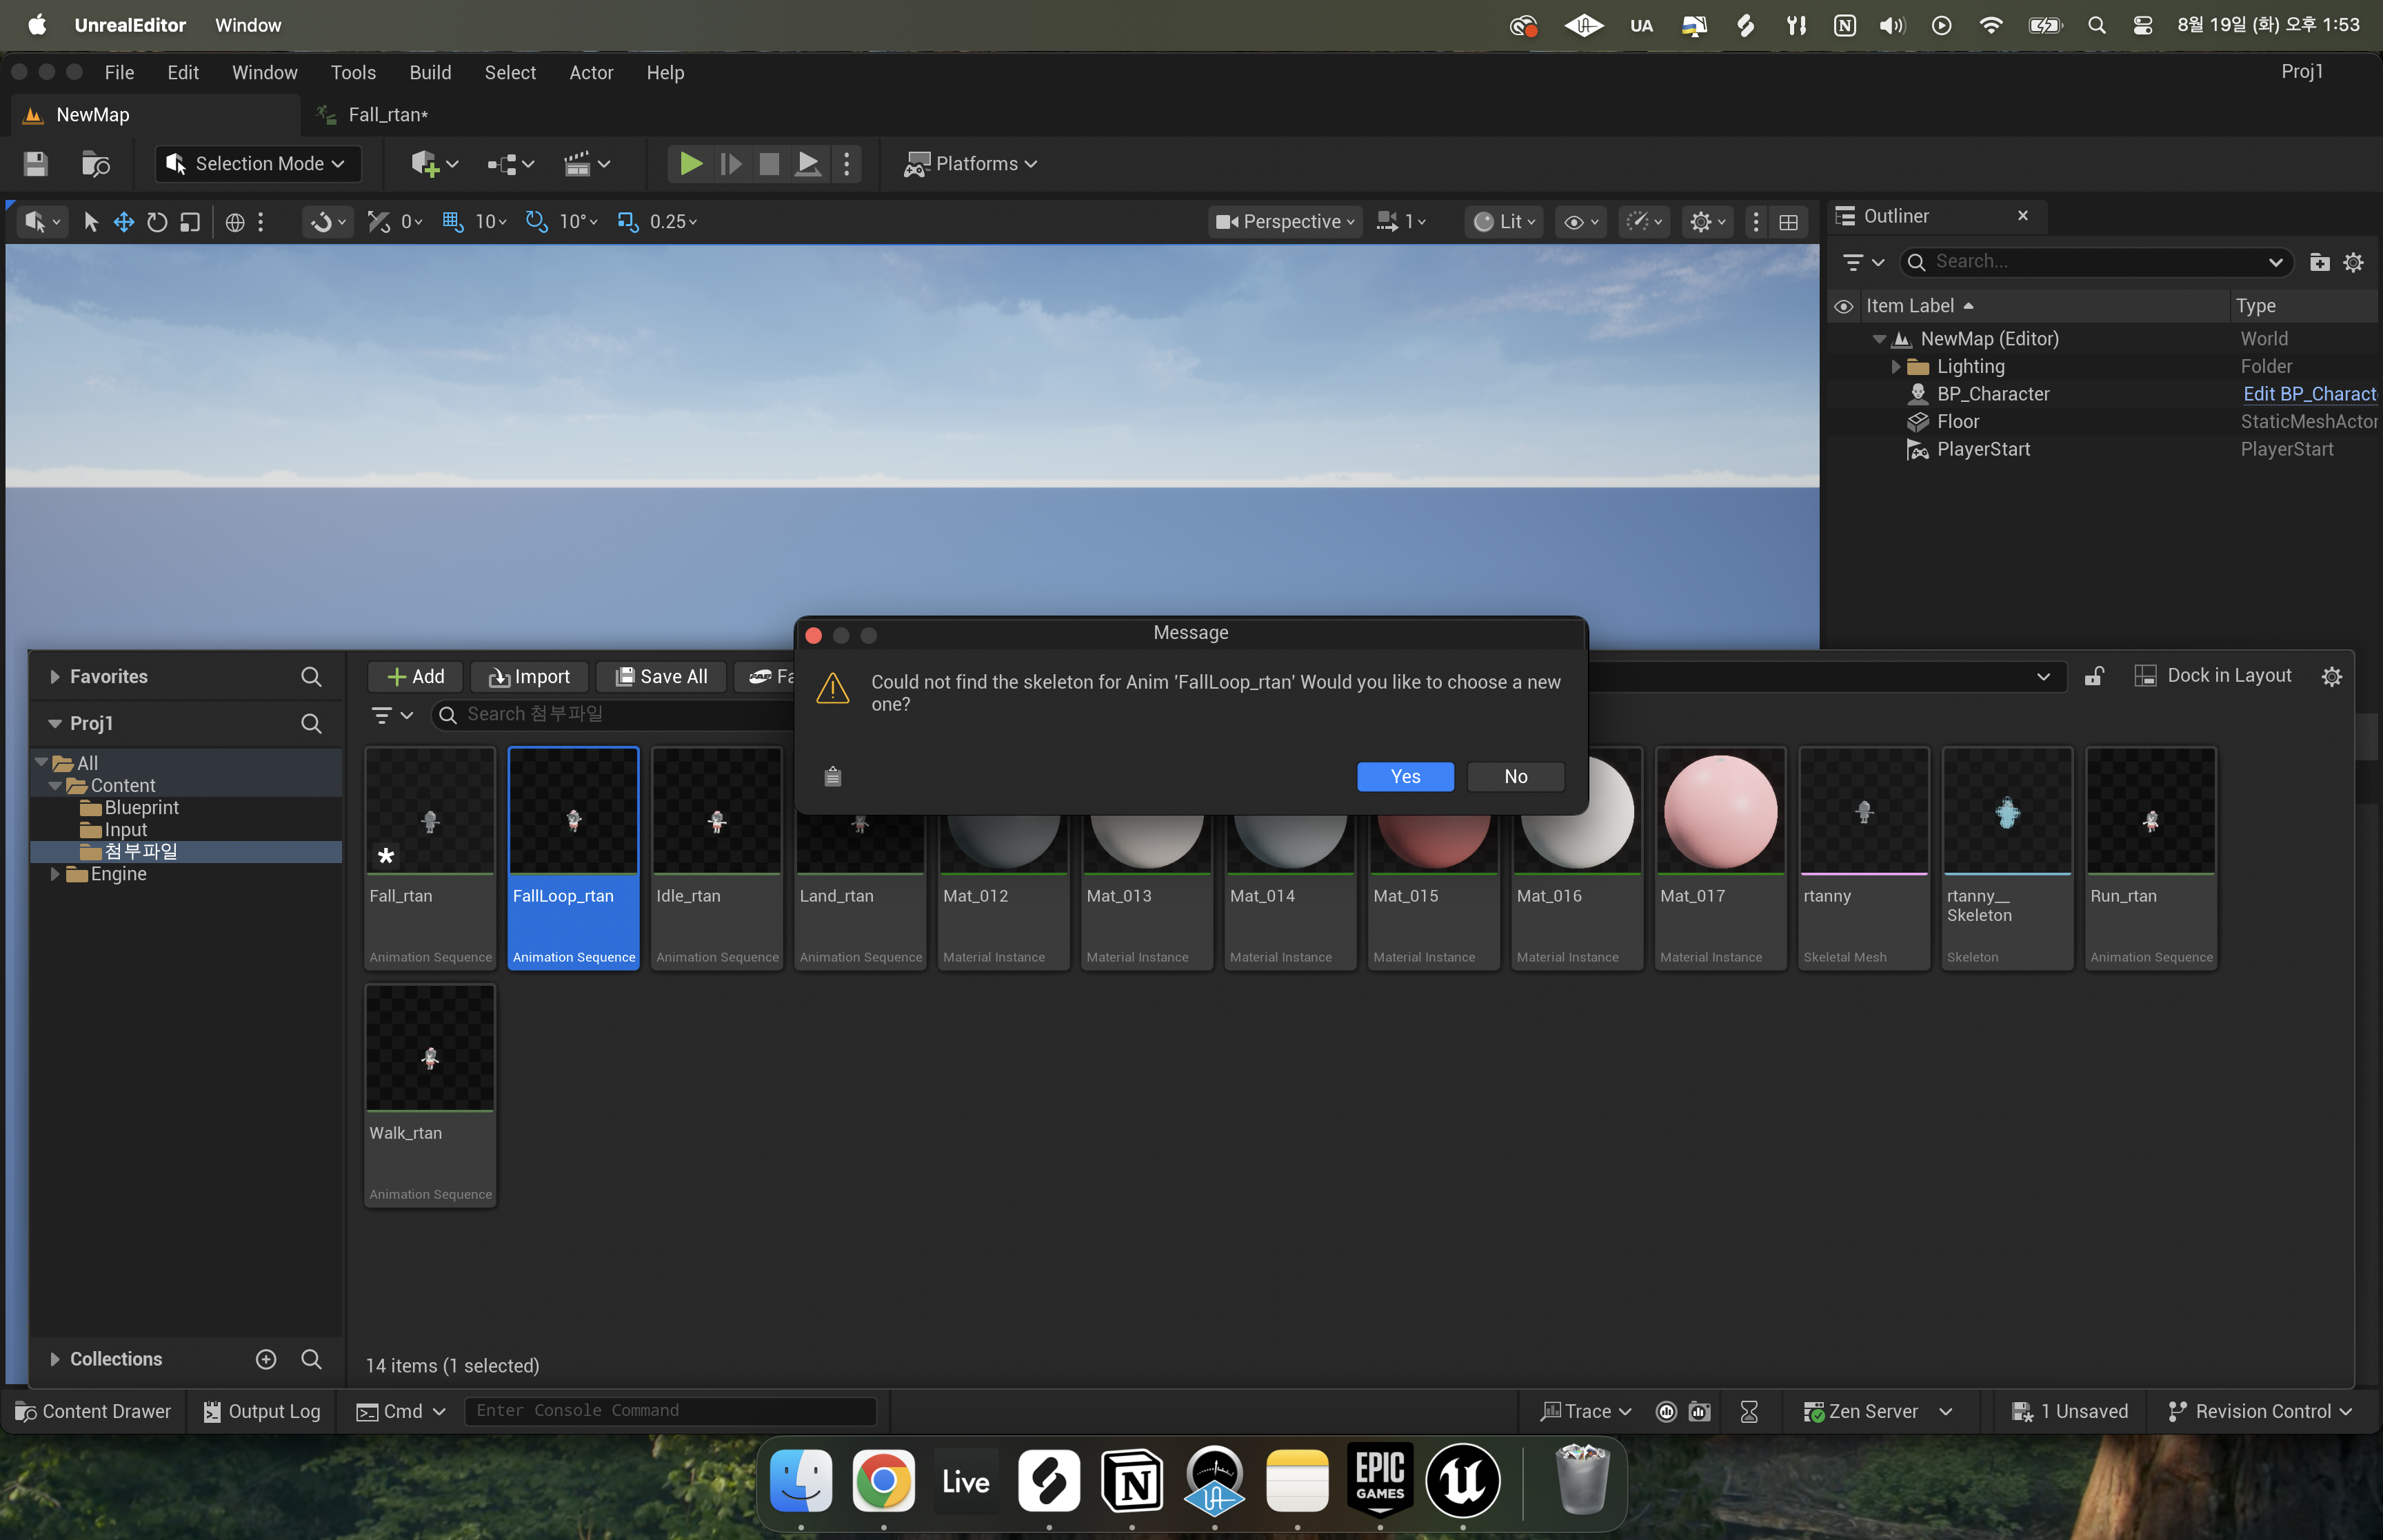Open the Browse Content icon next to Save
This screenshot has height=1540, width=2383.
(96, 164)
